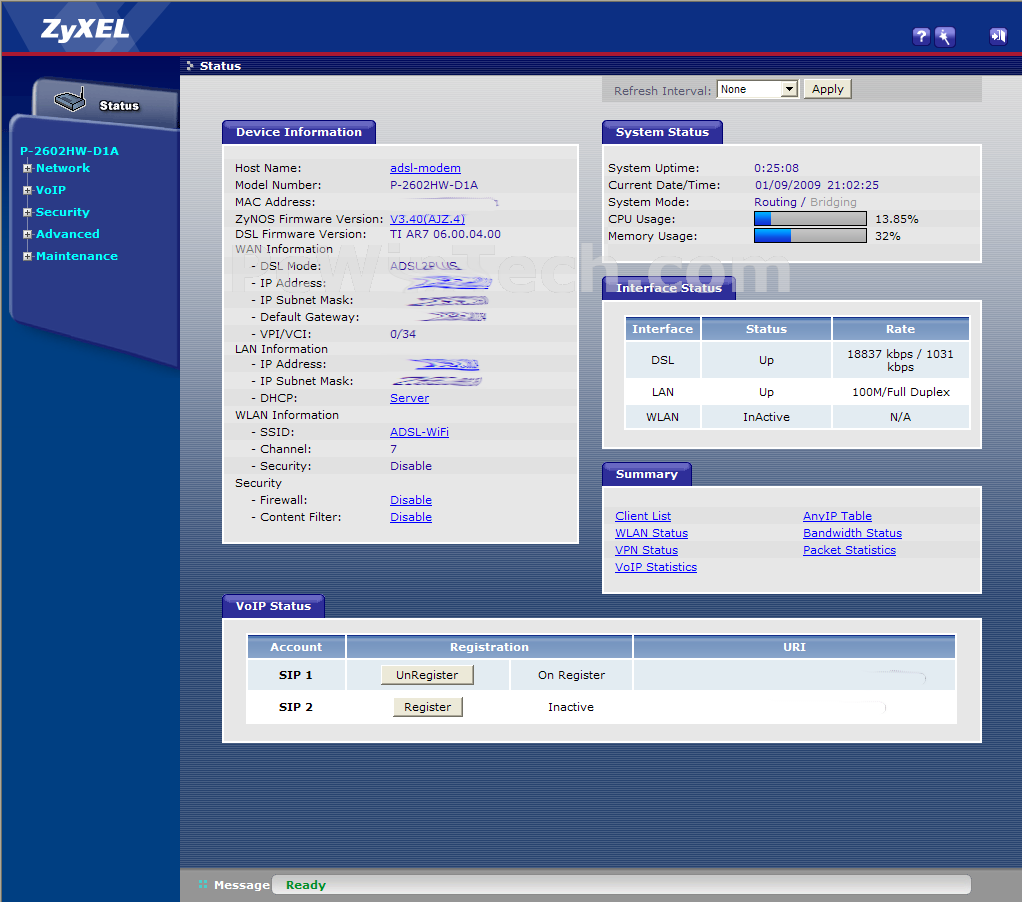Click the Device Information panel header

[299, 132]
